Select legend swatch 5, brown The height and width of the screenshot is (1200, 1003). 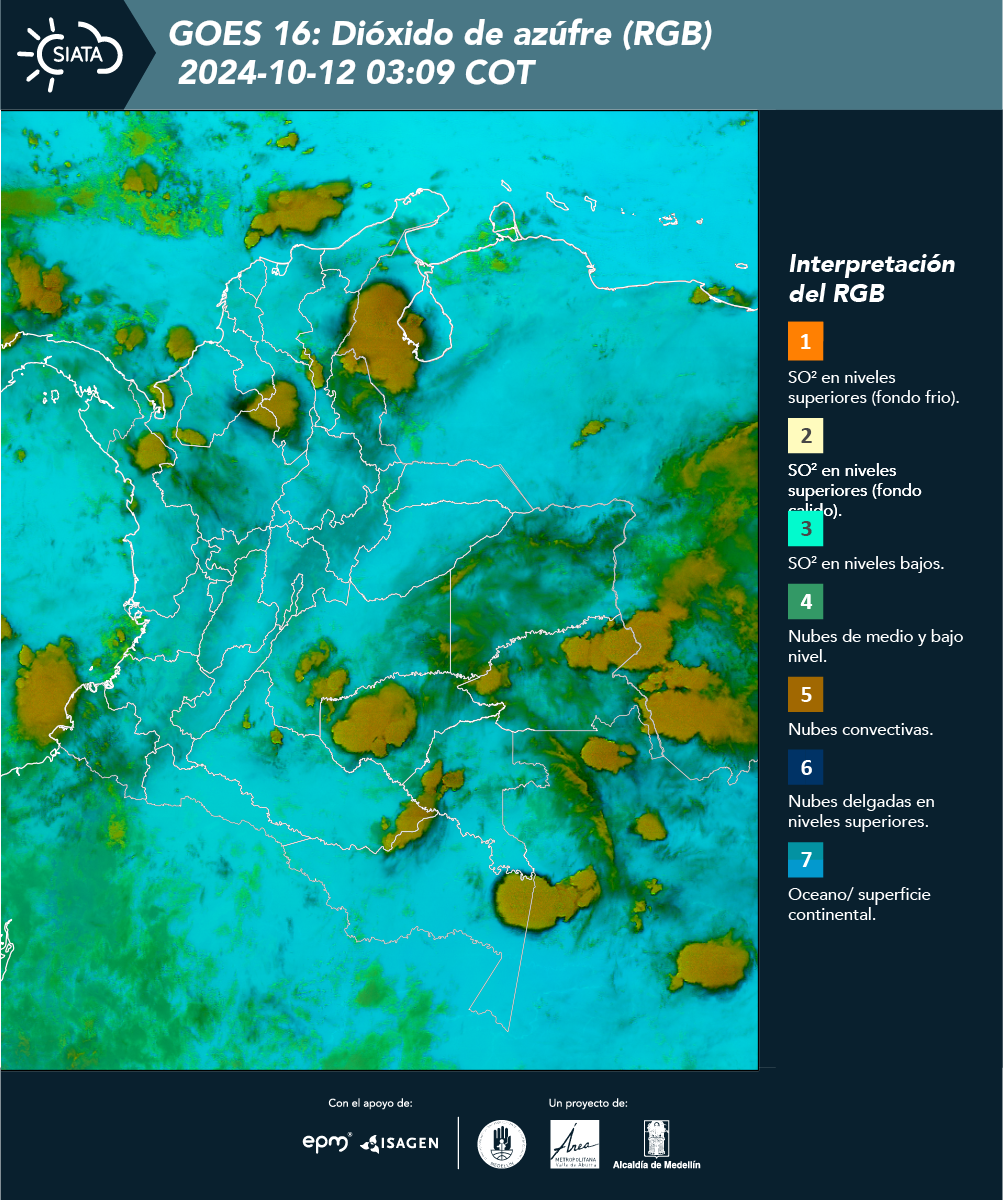click(x=805, y=693)
